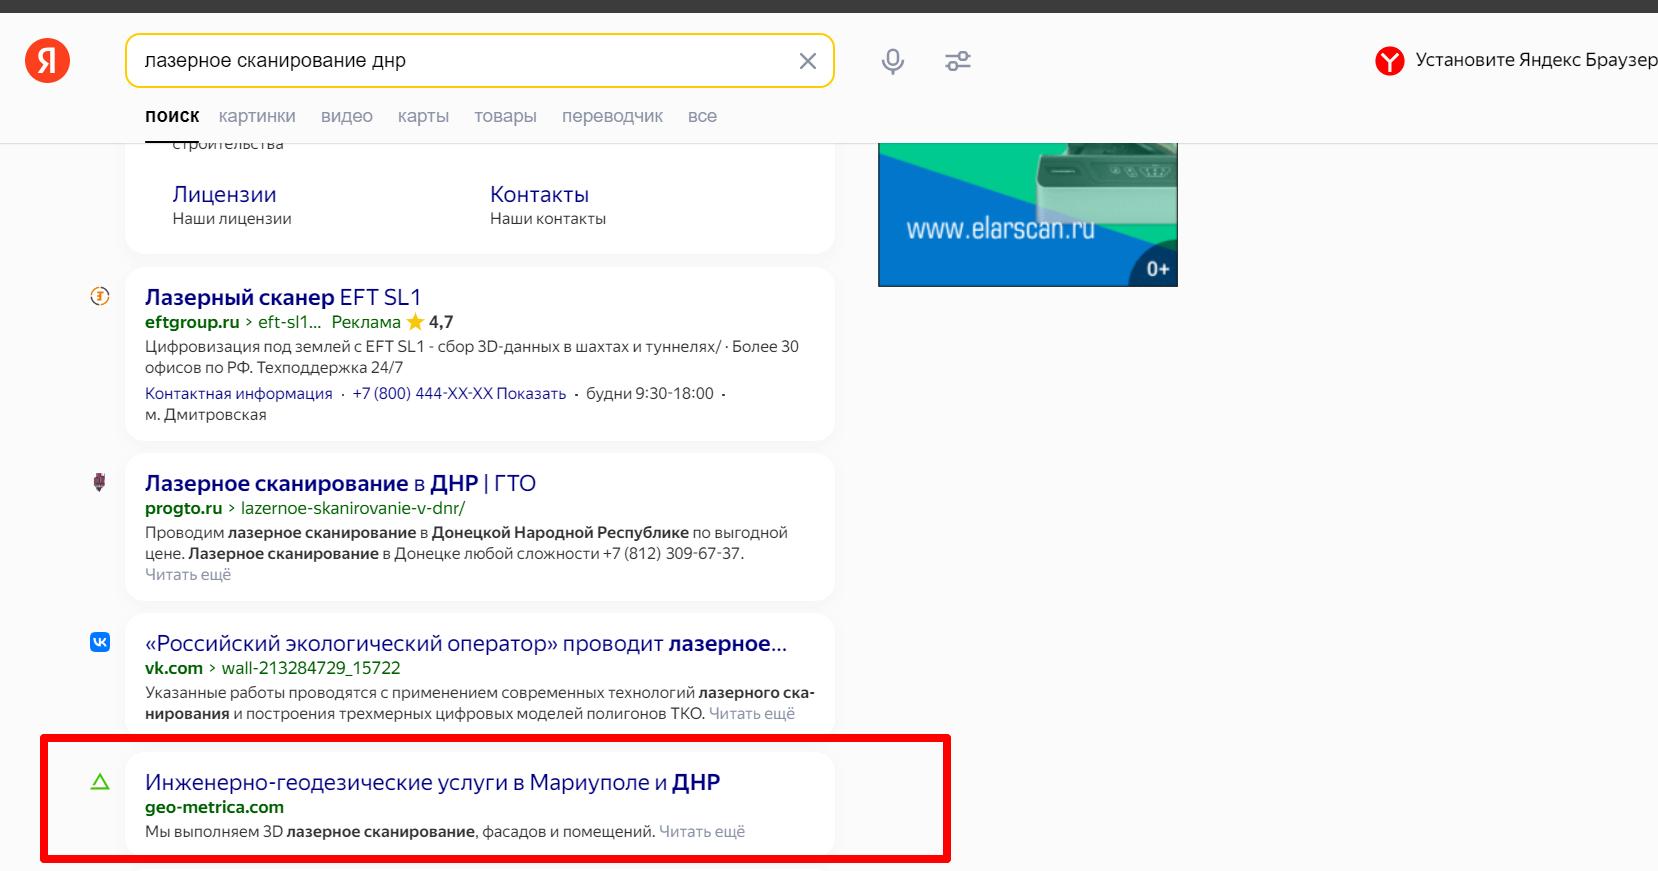Click the Yandex Browser logo icon
Viewport: 1658px width, 871px height.
pos(1389,61)
